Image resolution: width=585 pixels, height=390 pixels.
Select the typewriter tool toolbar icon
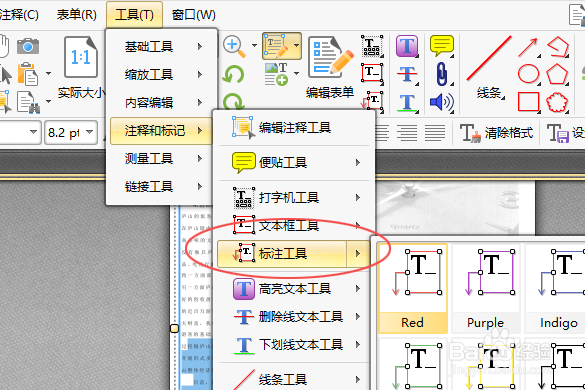372,47
